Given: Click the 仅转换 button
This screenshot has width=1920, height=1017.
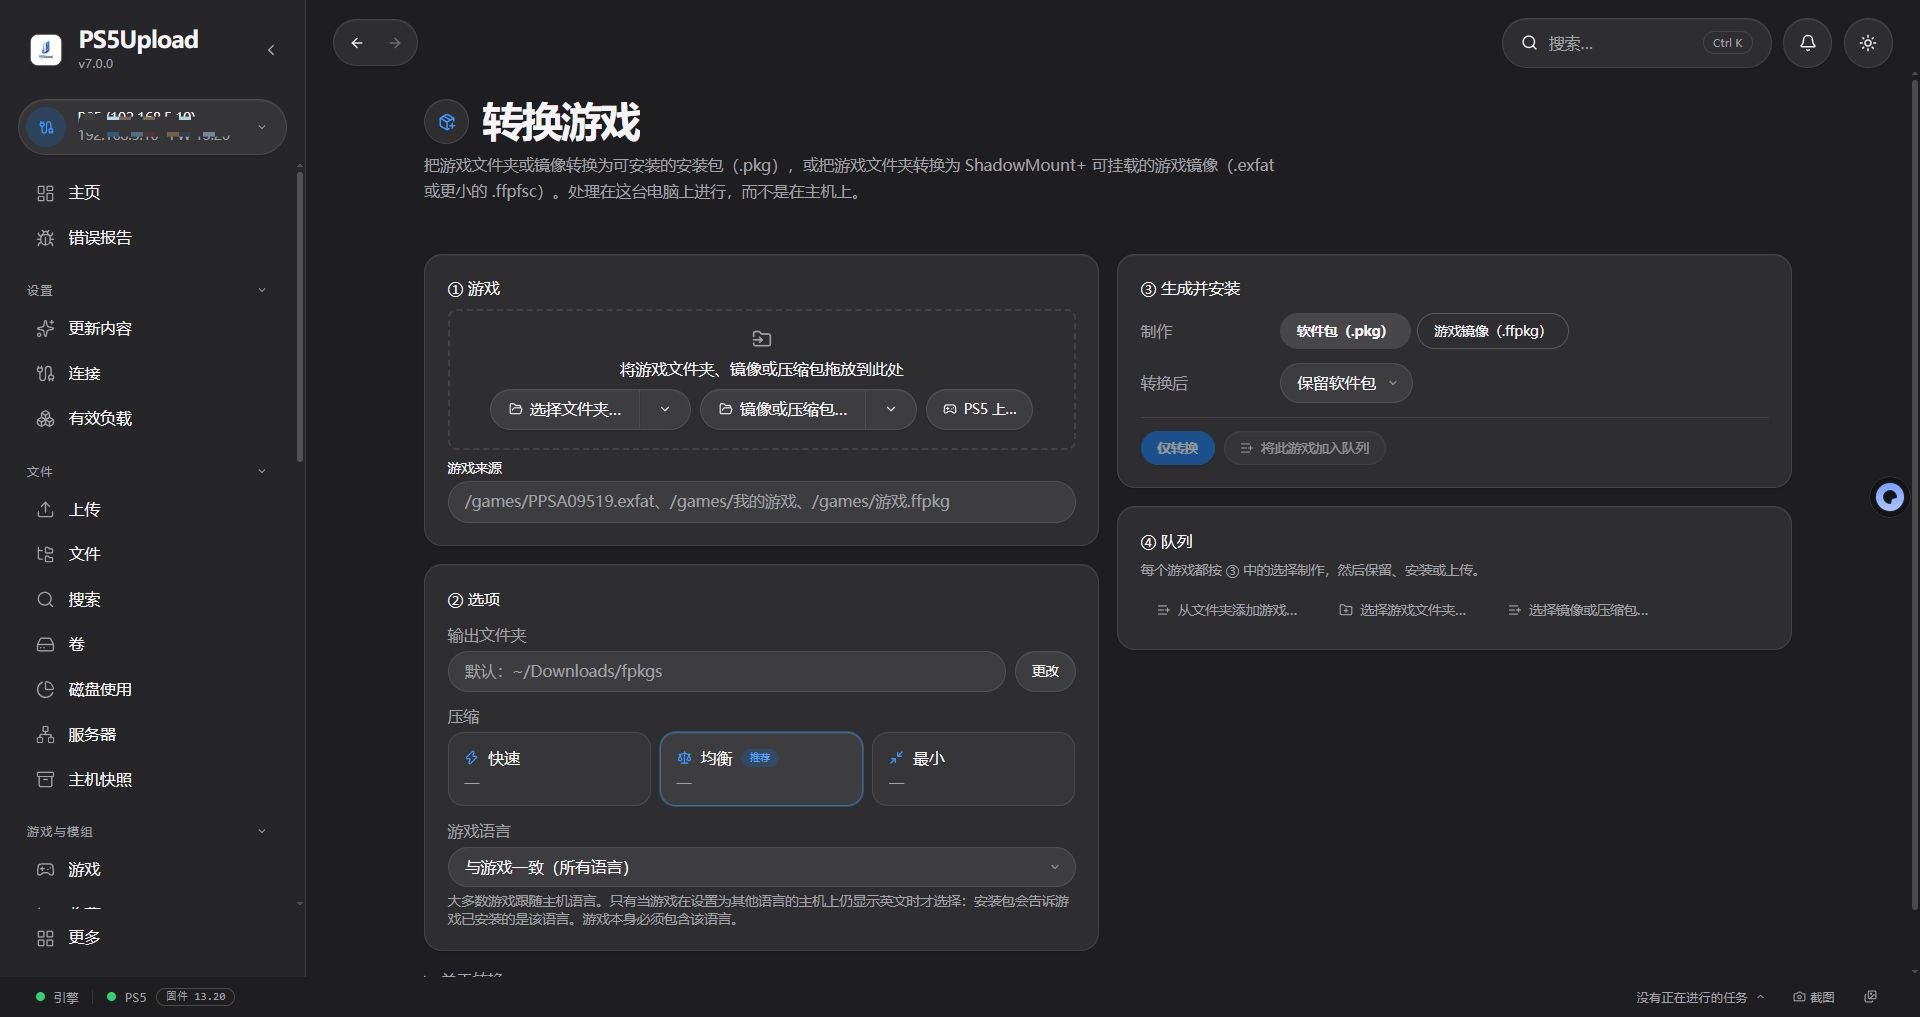Looking at the screenshot, I should (1177, 448).
